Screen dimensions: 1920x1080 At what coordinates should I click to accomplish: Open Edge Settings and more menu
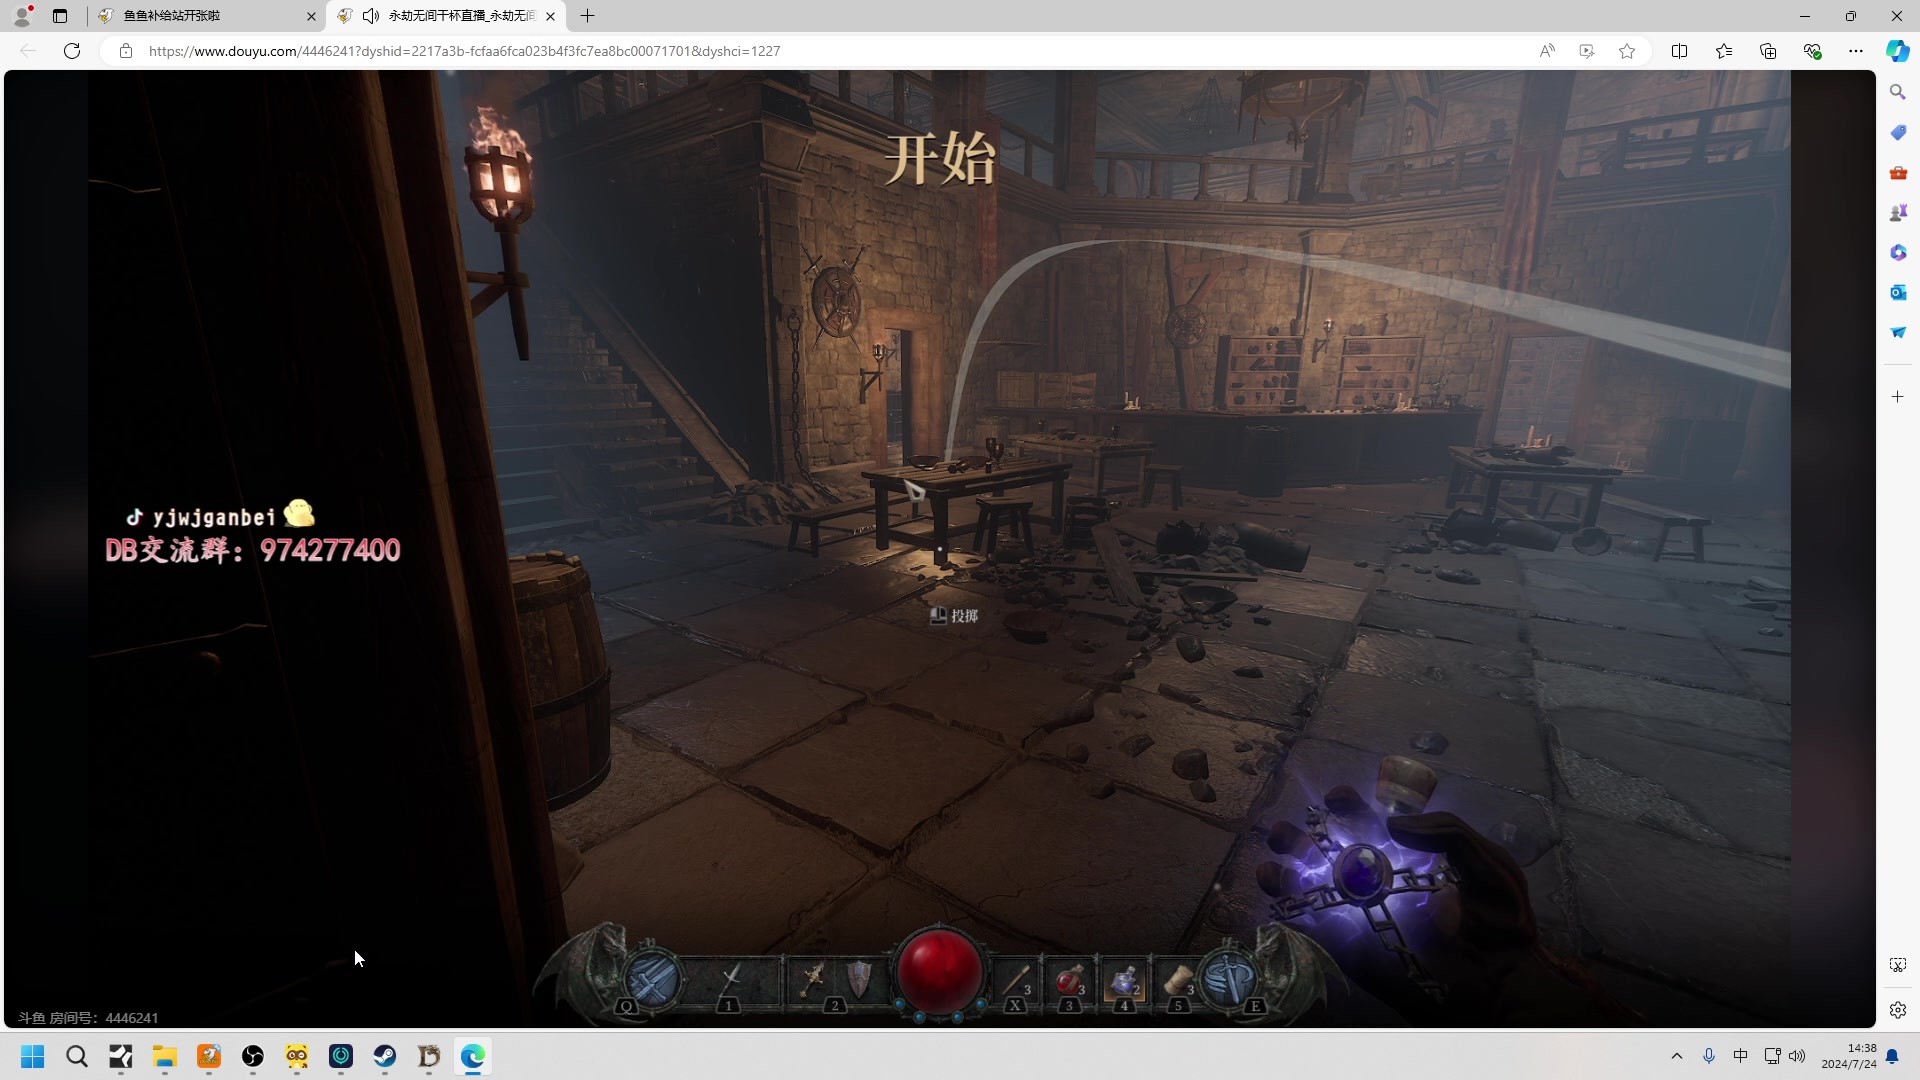click(x=1856, y=51)
